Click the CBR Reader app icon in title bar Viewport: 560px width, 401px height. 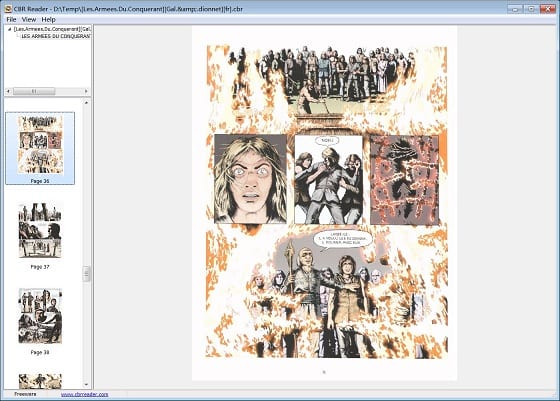tap(8, 9)
